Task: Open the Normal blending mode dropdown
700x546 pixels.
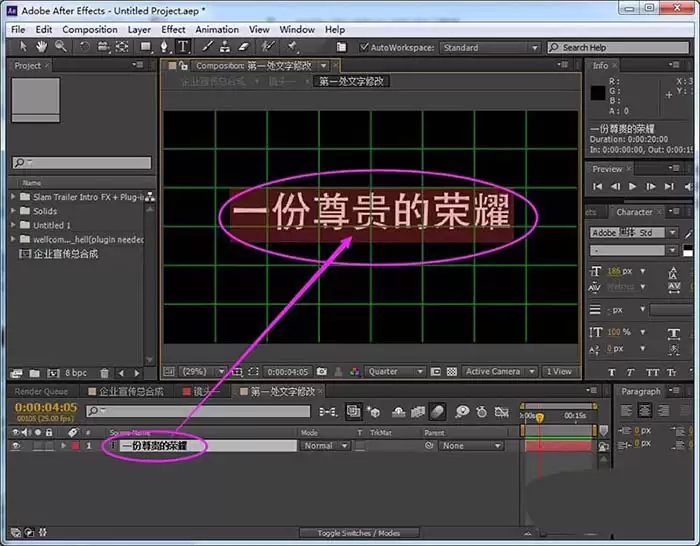Action: click(325, 446)
